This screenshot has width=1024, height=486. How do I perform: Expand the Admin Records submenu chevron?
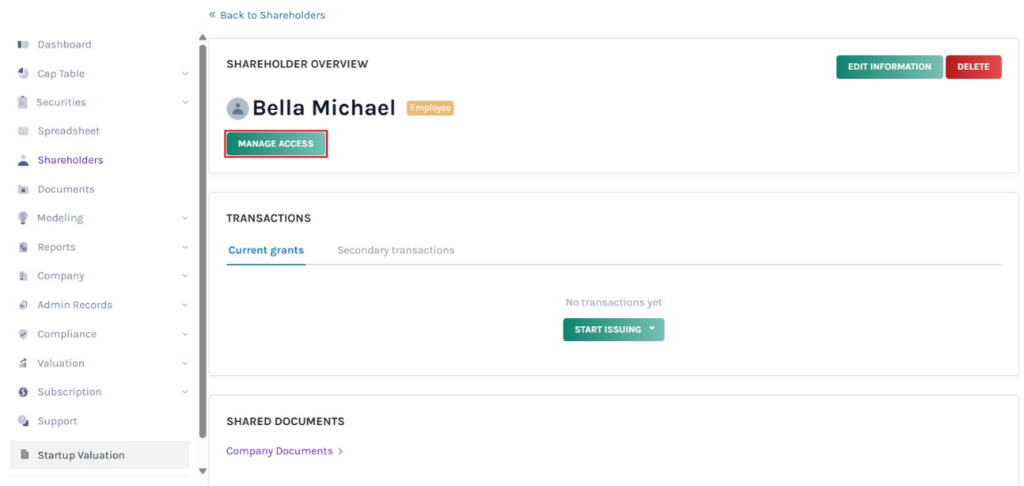coord(185,306)
